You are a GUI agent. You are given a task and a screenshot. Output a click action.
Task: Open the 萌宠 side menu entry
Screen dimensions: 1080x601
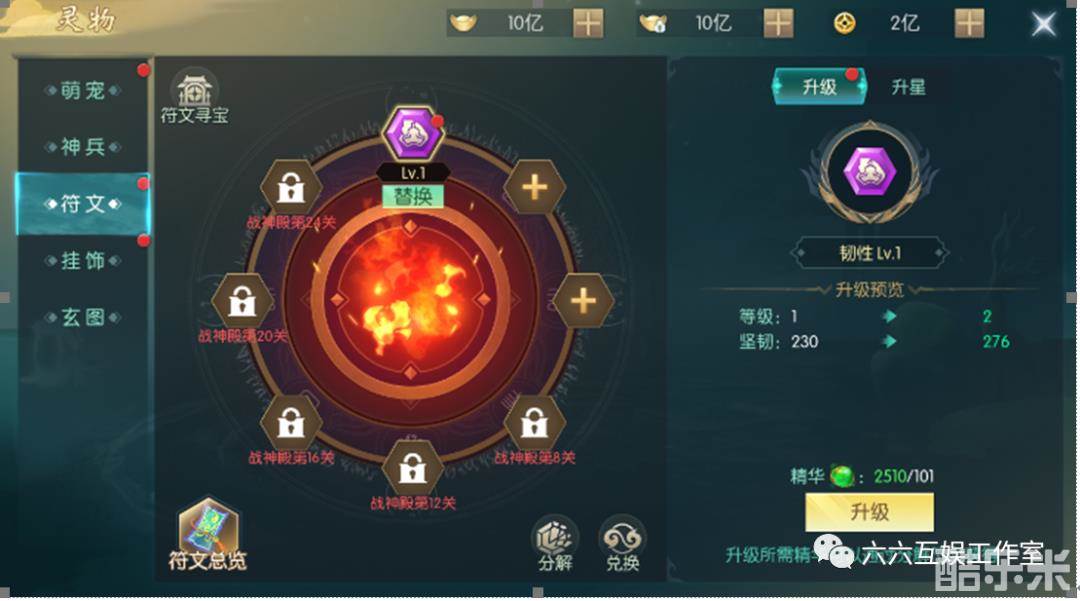pos(83,90)
